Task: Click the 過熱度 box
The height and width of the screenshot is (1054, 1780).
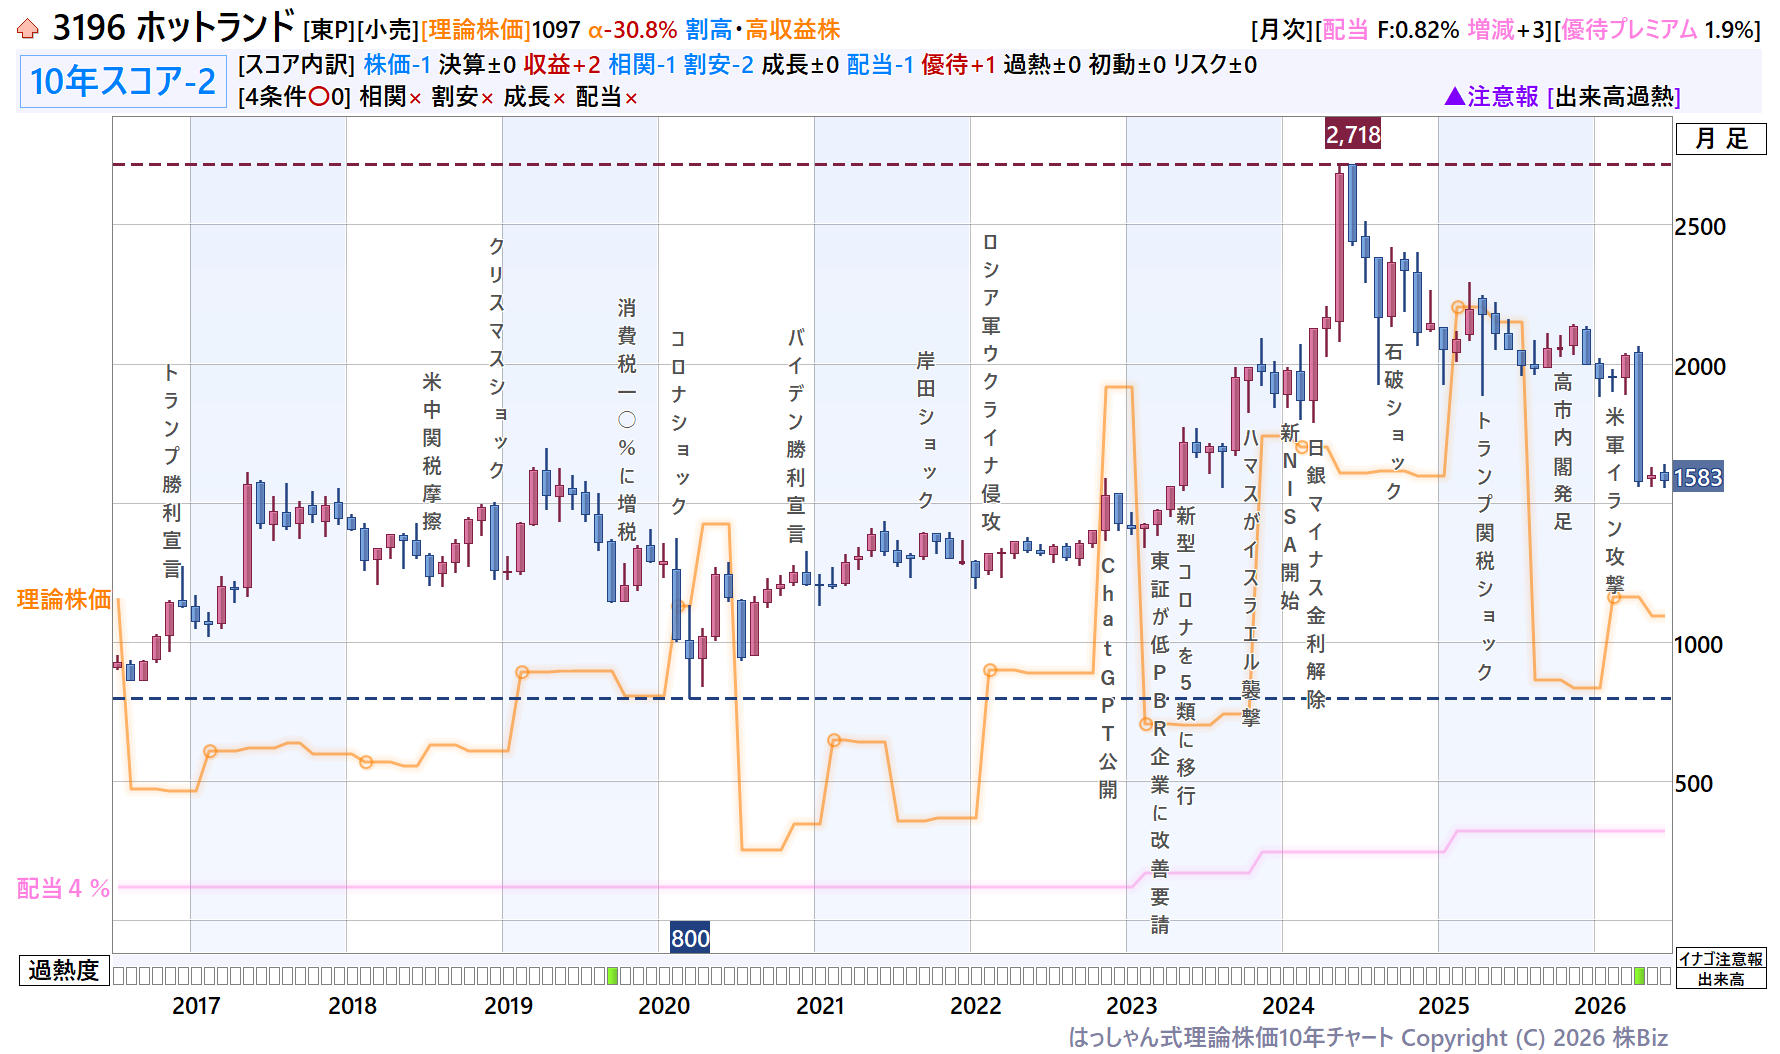Action: click(64, 971)
